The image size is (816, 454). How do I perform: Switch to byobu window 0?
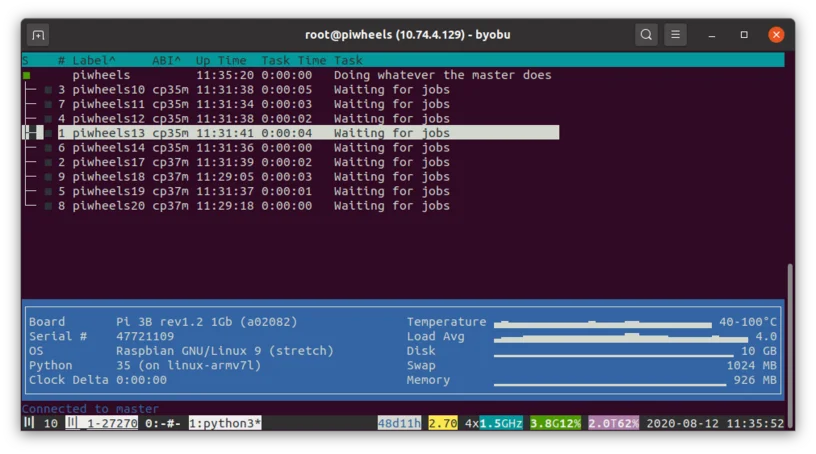[x=162, y=423]
